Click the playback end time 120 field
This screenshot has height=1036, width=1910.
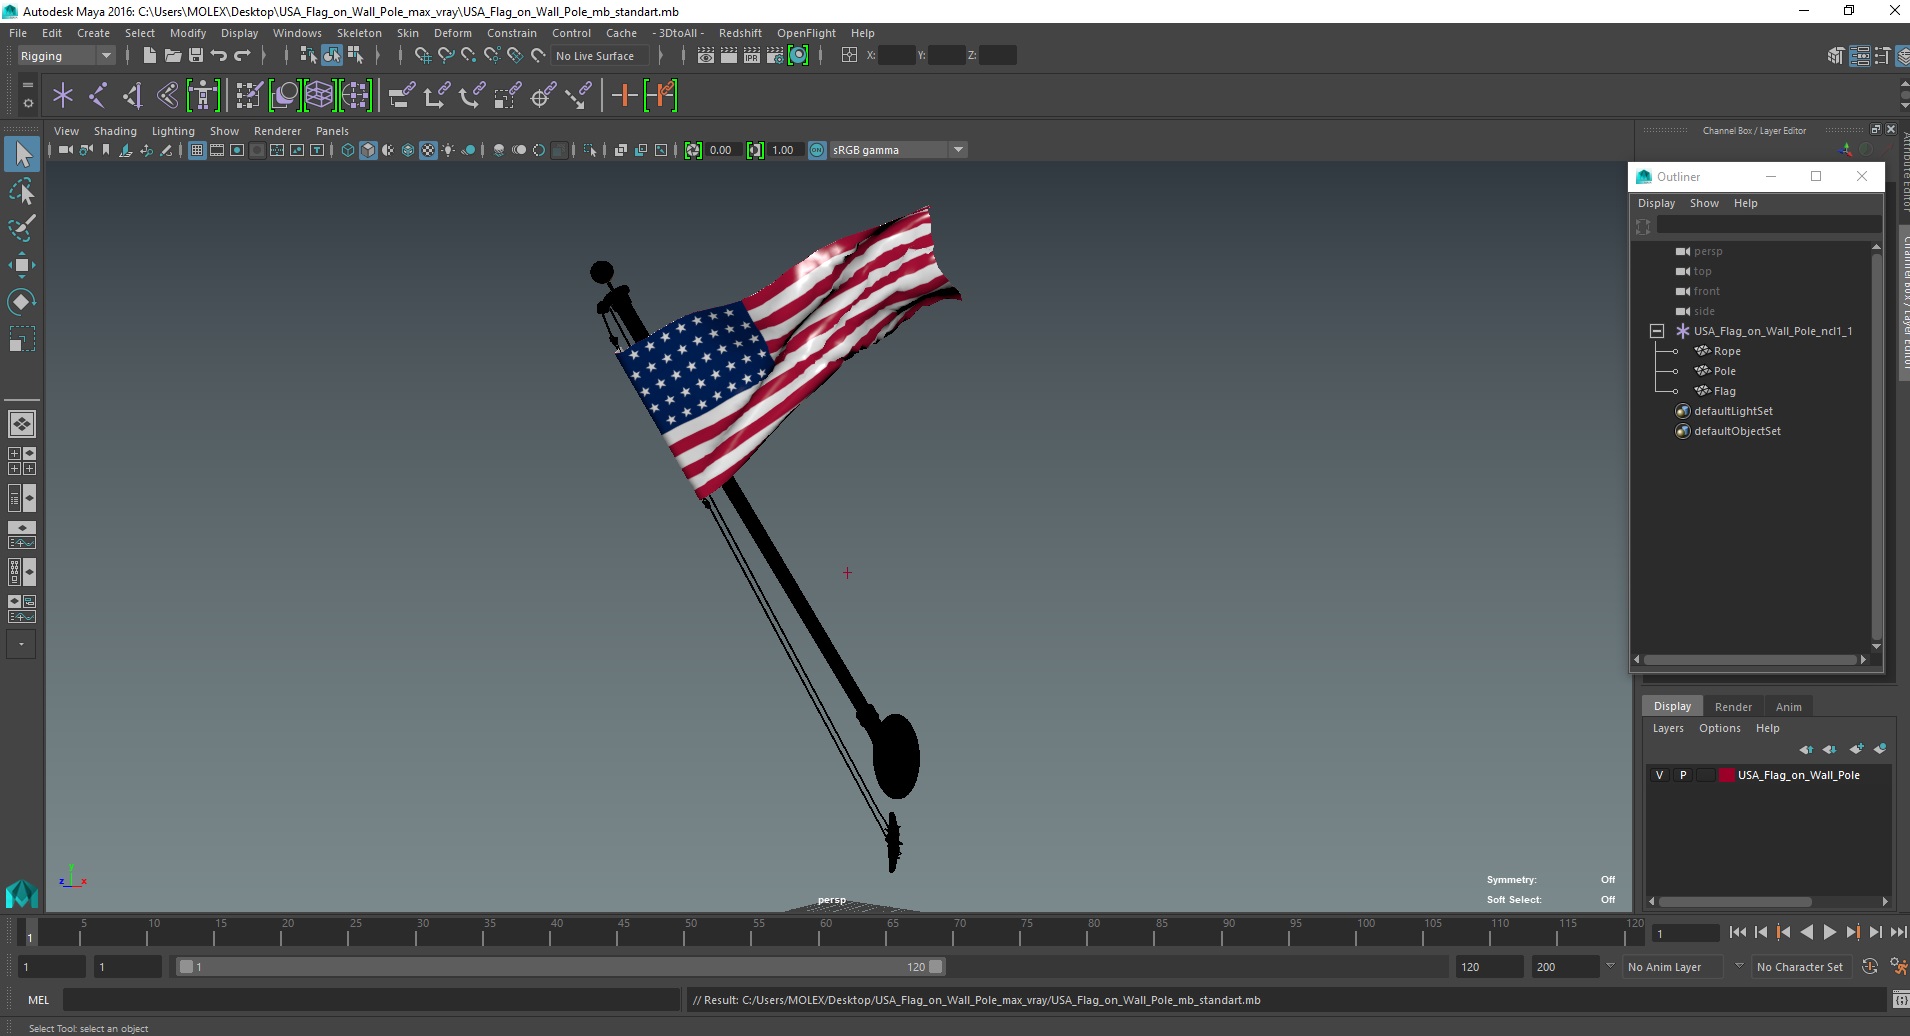pyautogui.click(x=1488, y=967)
